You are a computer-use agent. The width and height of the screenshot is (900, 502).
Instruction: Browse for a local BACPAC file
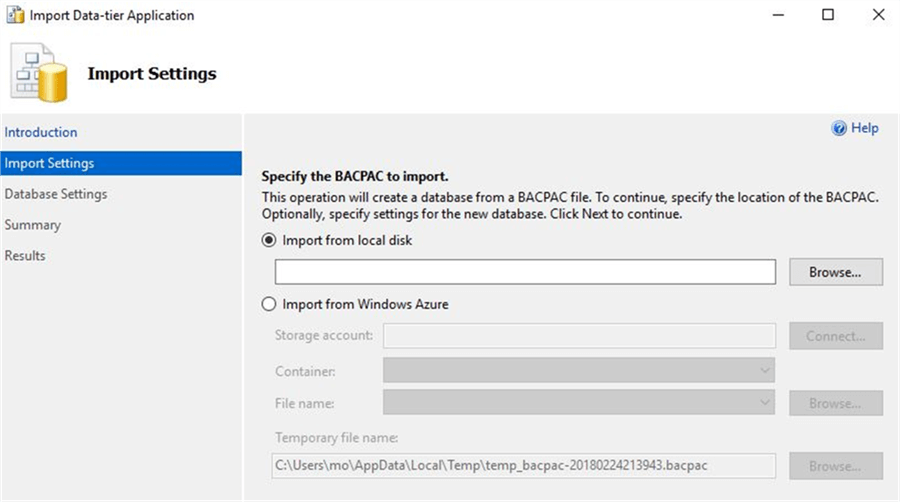click(835, 272)
